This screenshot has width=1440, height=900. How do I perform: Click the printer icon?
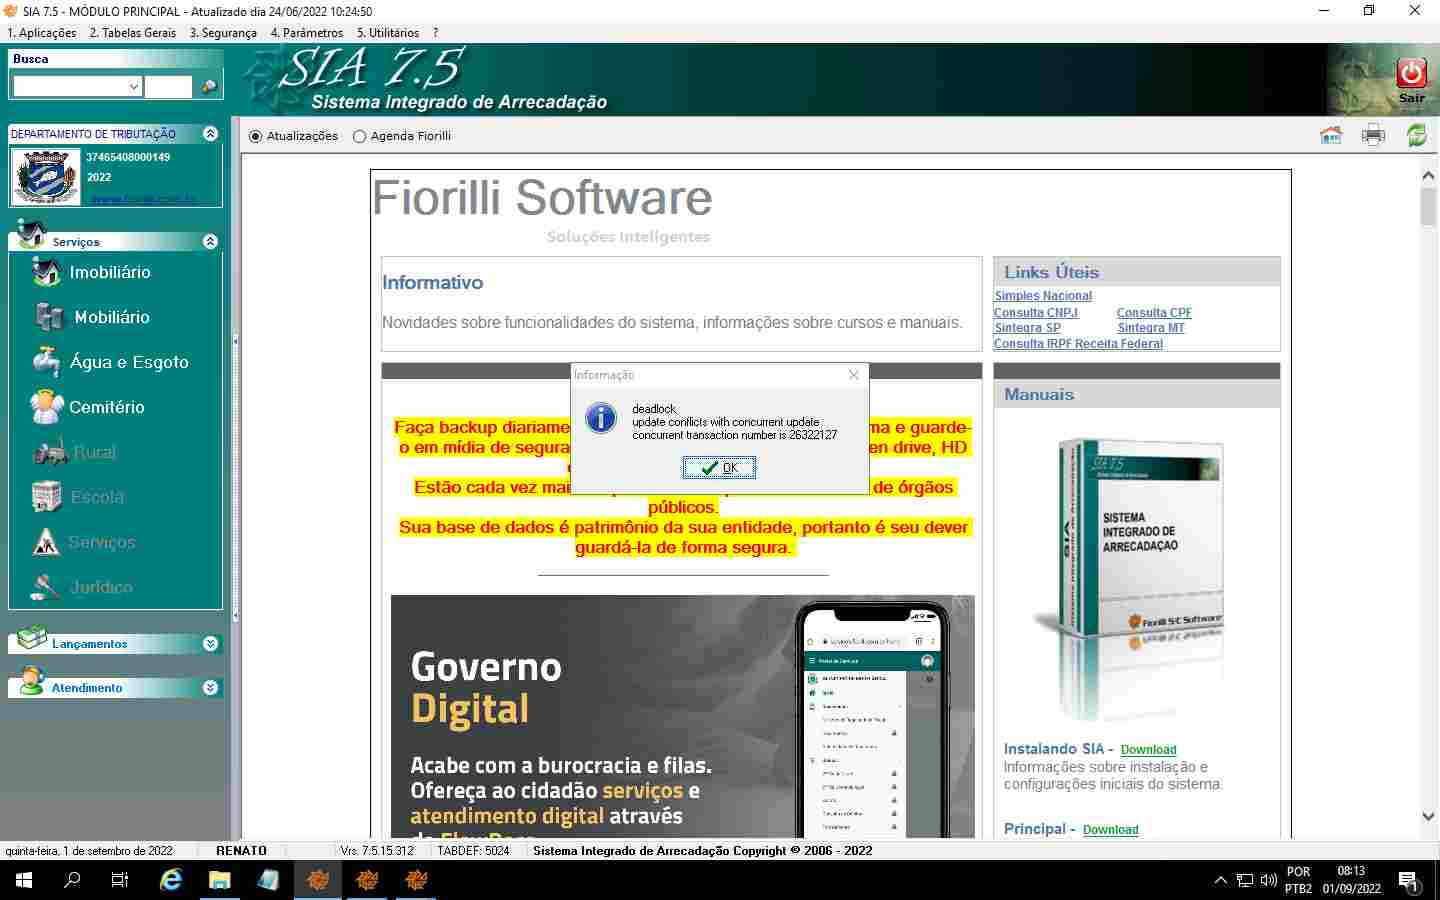(1373, 135)
